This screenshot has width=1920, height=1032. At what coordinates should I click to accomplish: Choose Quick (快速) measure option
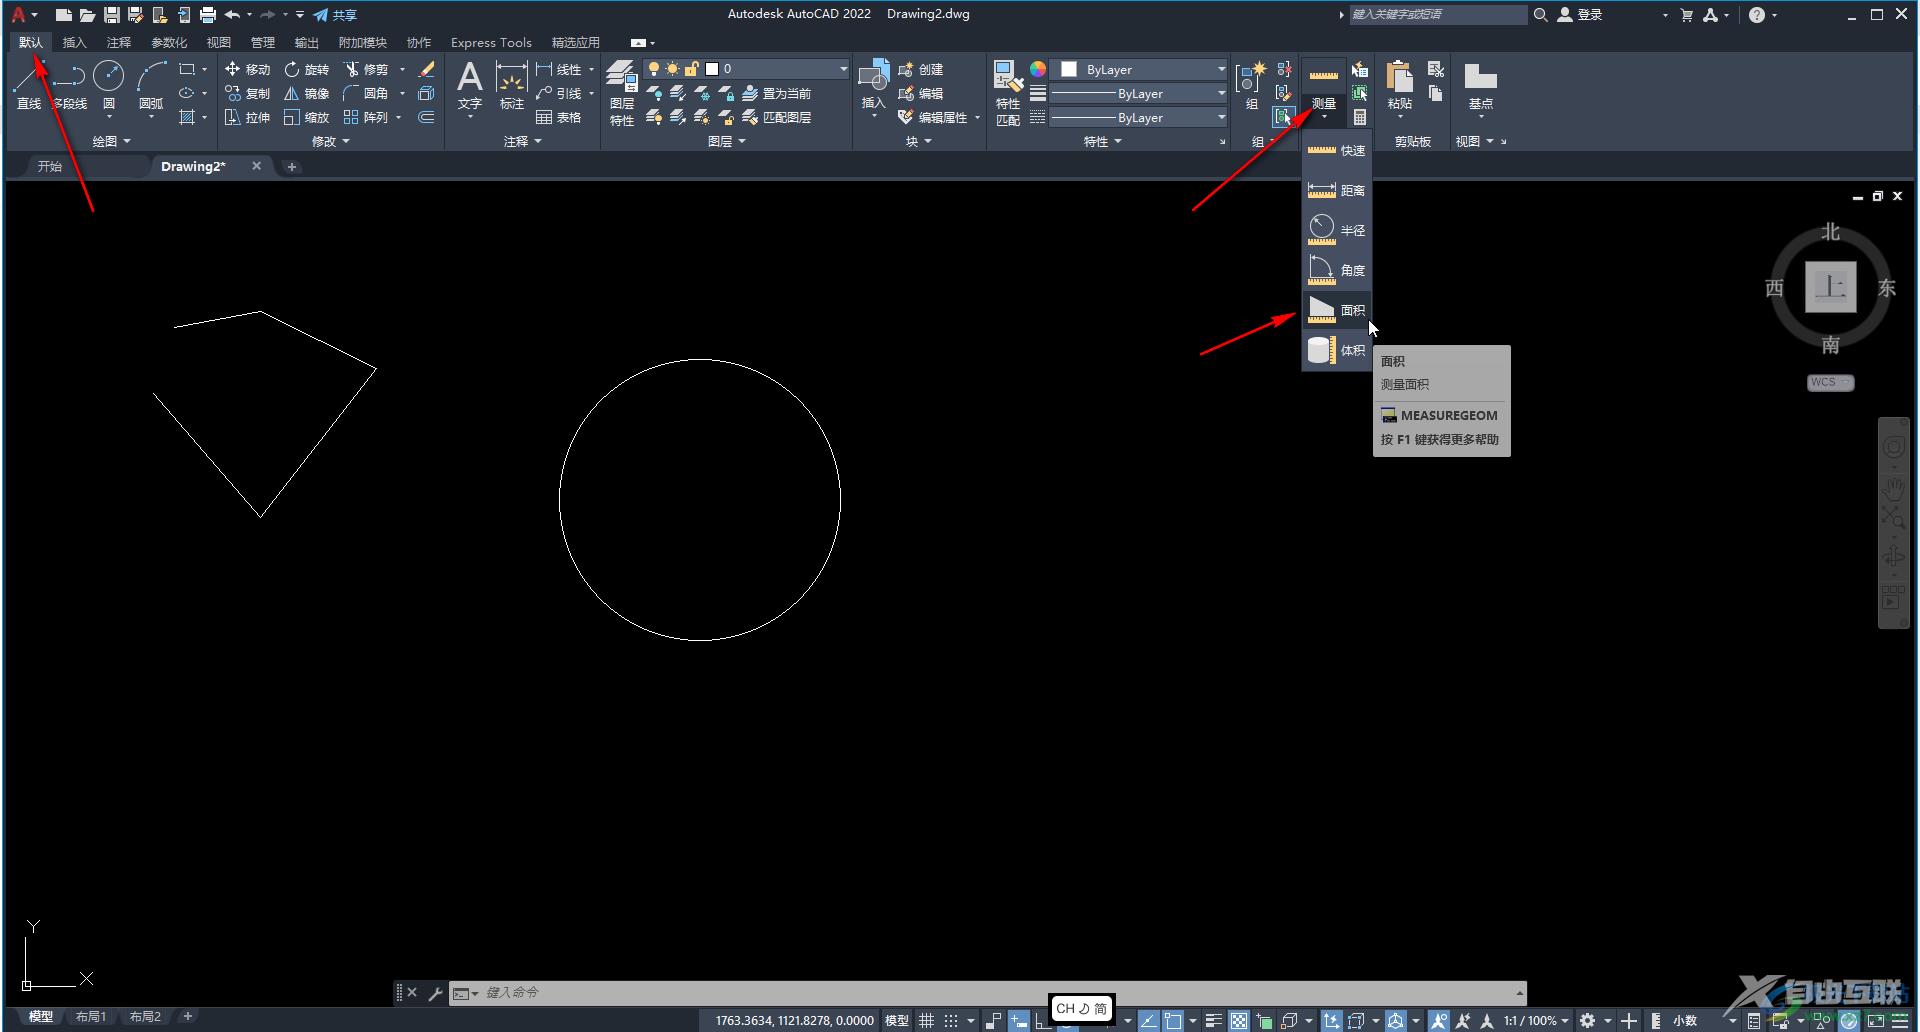1336,150
